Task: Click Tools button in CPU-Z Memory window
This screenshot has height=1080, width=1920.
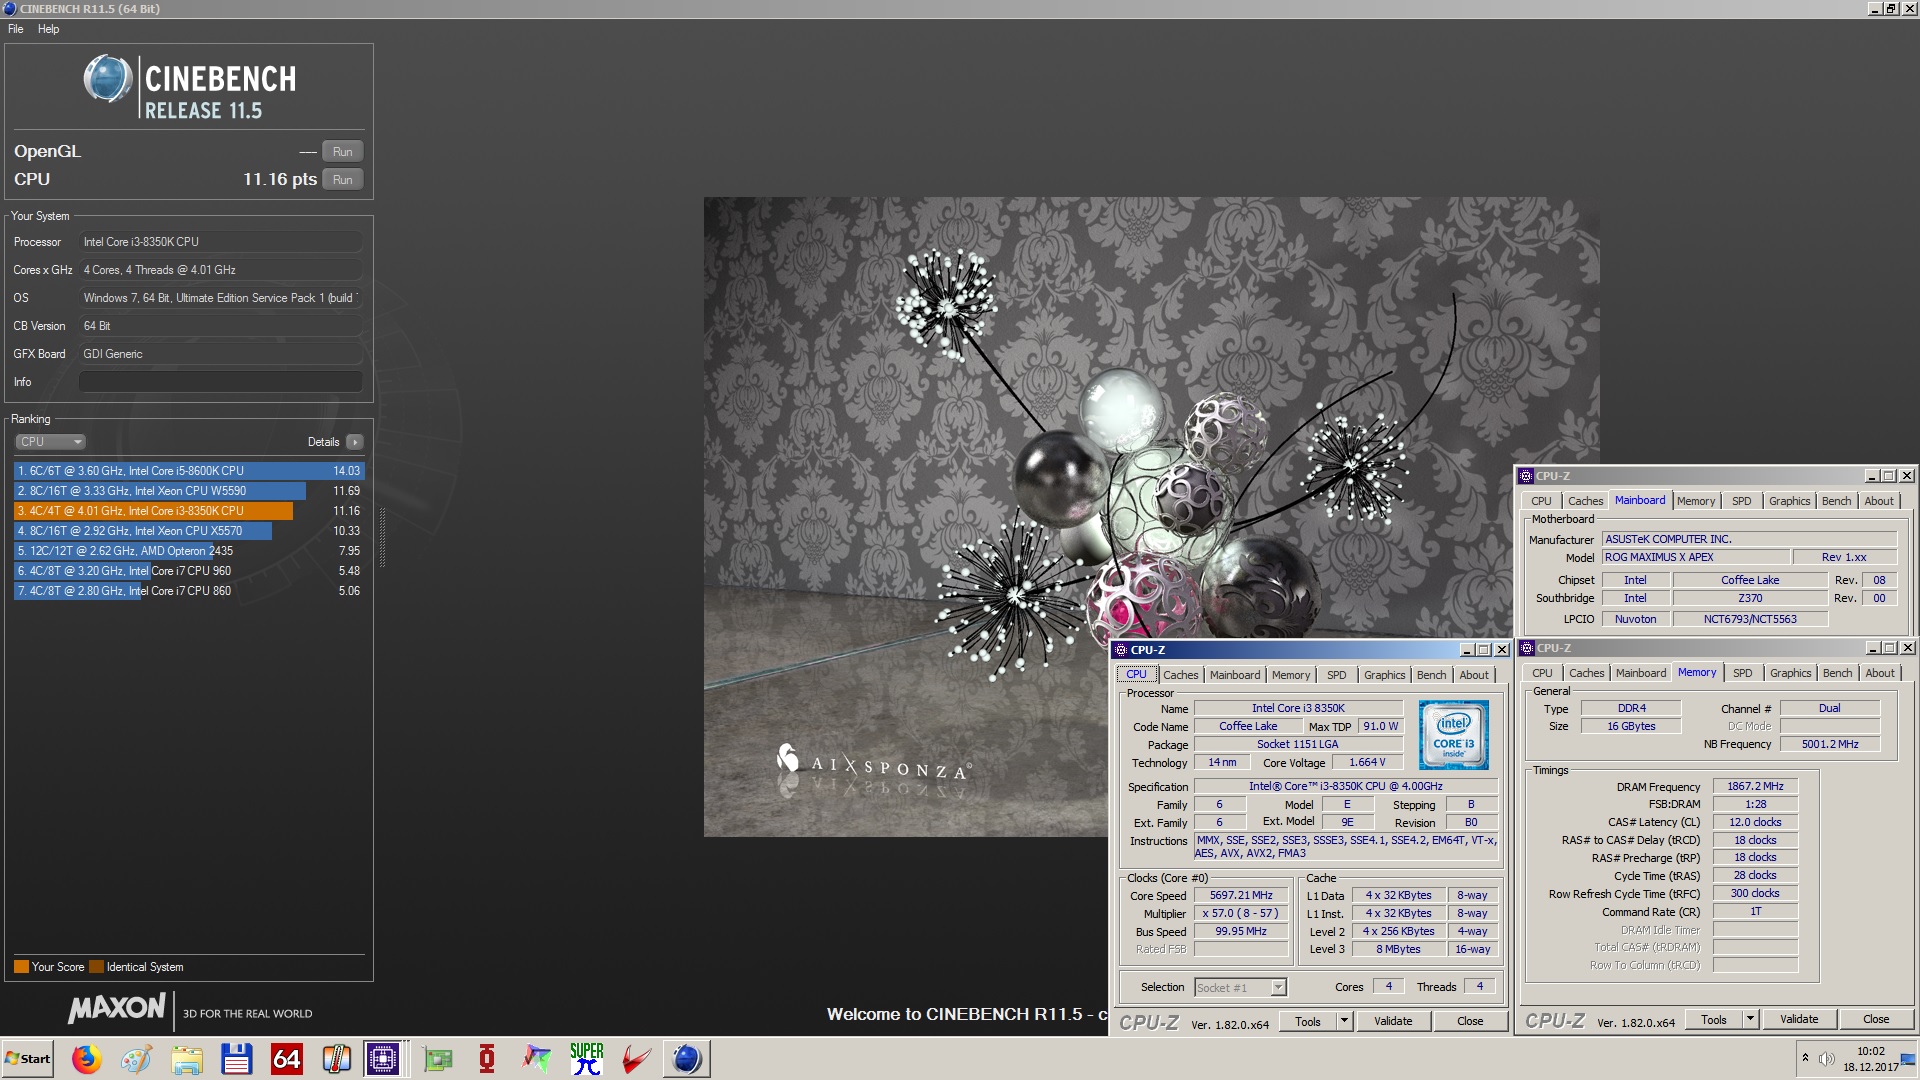Action: click(x=1714, y=1020)
